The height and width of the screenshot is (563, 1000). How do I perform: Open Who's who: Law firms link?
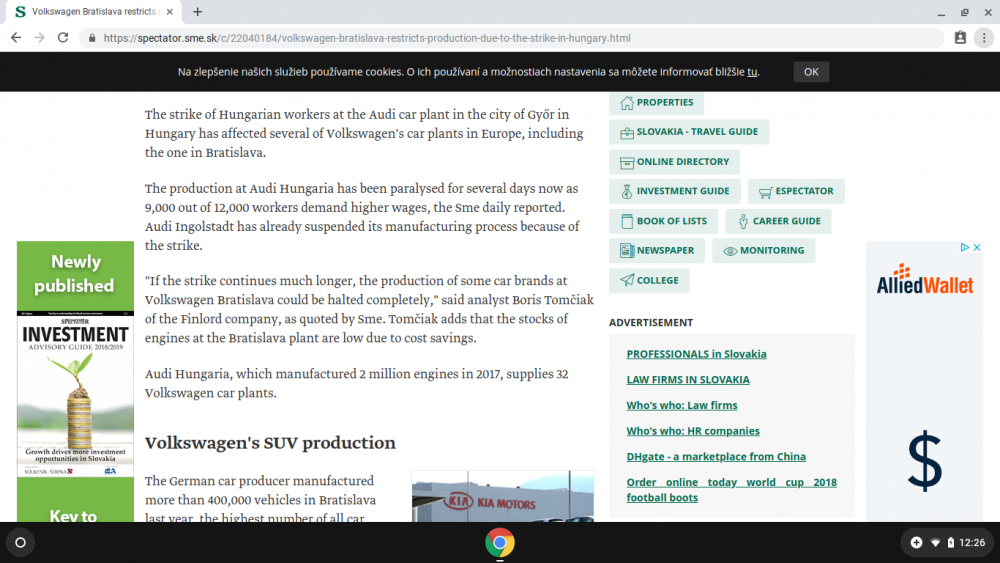[682, 405]
